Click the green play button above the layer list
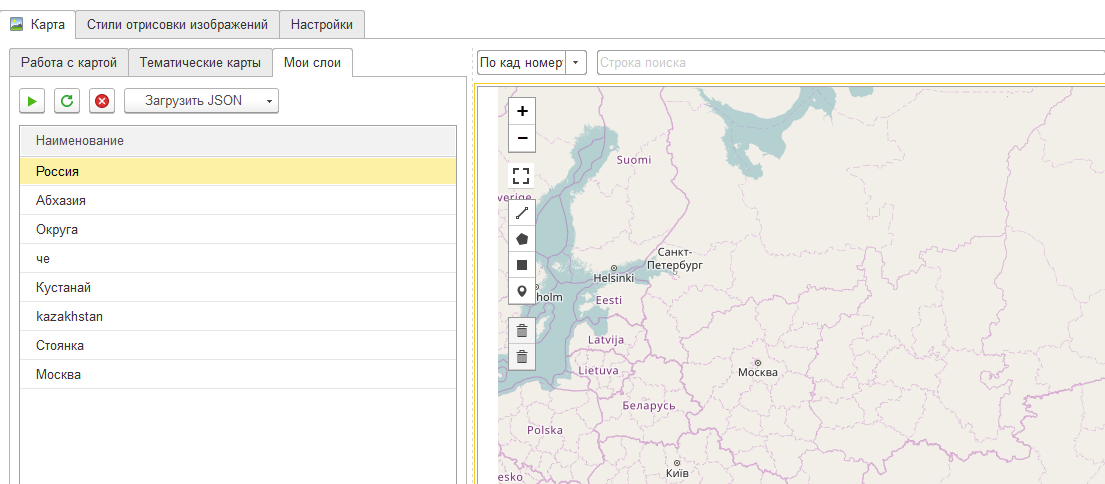The image size is (1105, 484). click(32, 101)
